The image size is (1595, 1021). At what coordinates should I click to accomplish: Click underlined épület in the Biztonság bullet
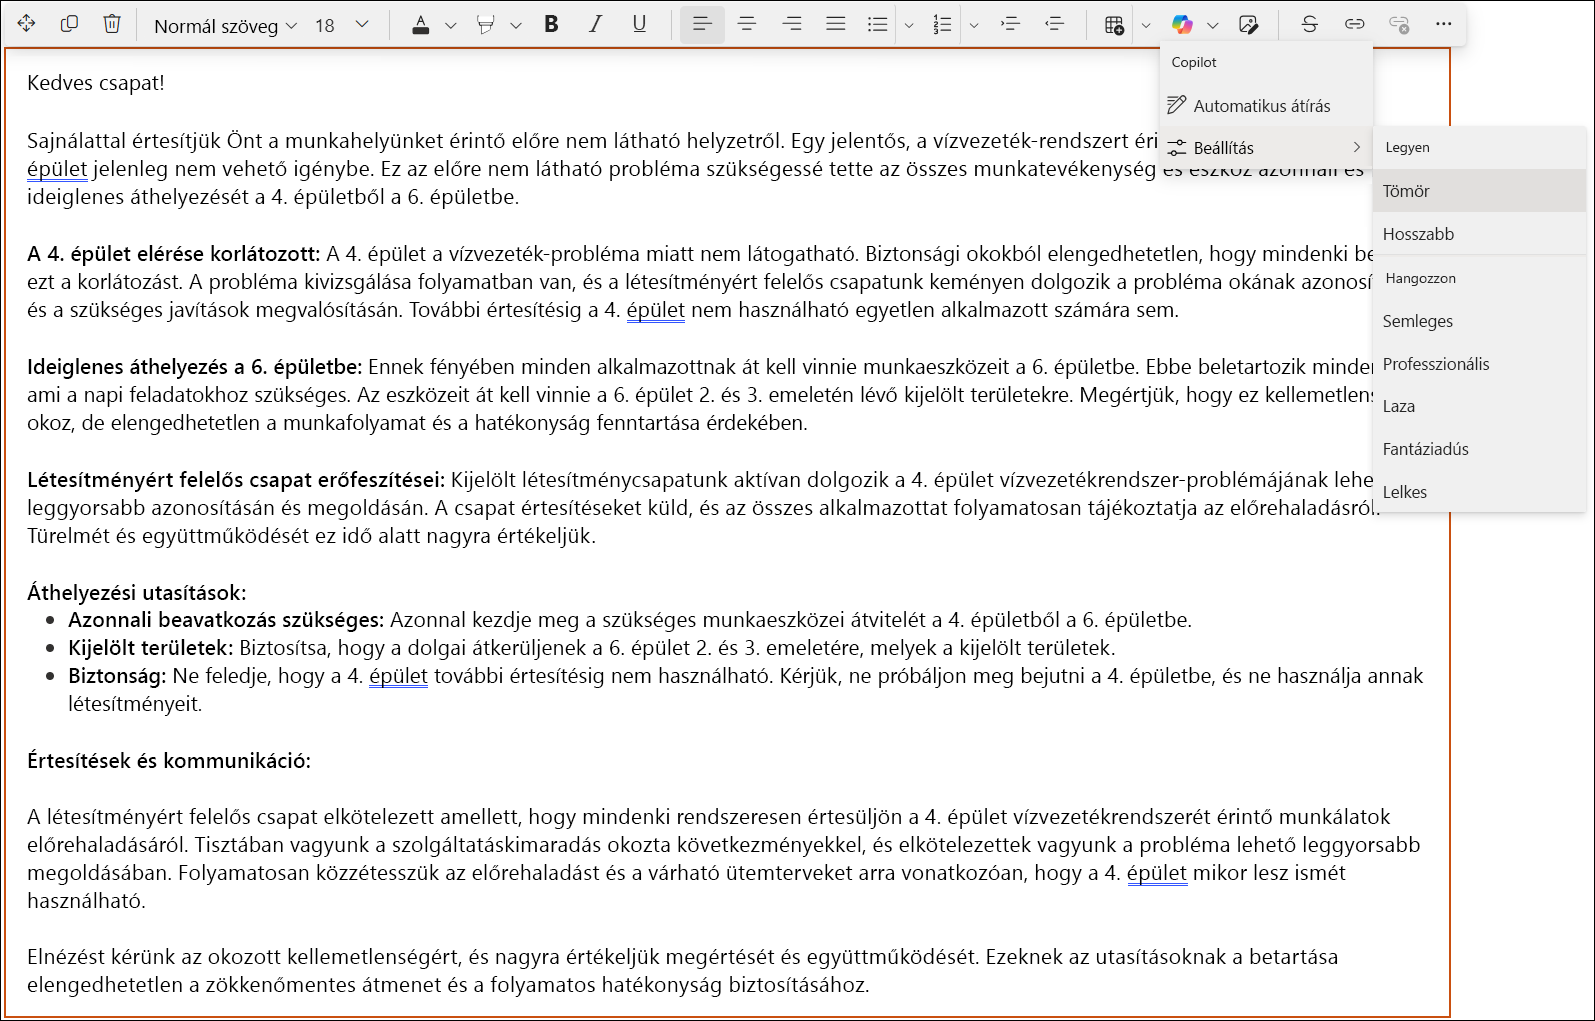398,677
